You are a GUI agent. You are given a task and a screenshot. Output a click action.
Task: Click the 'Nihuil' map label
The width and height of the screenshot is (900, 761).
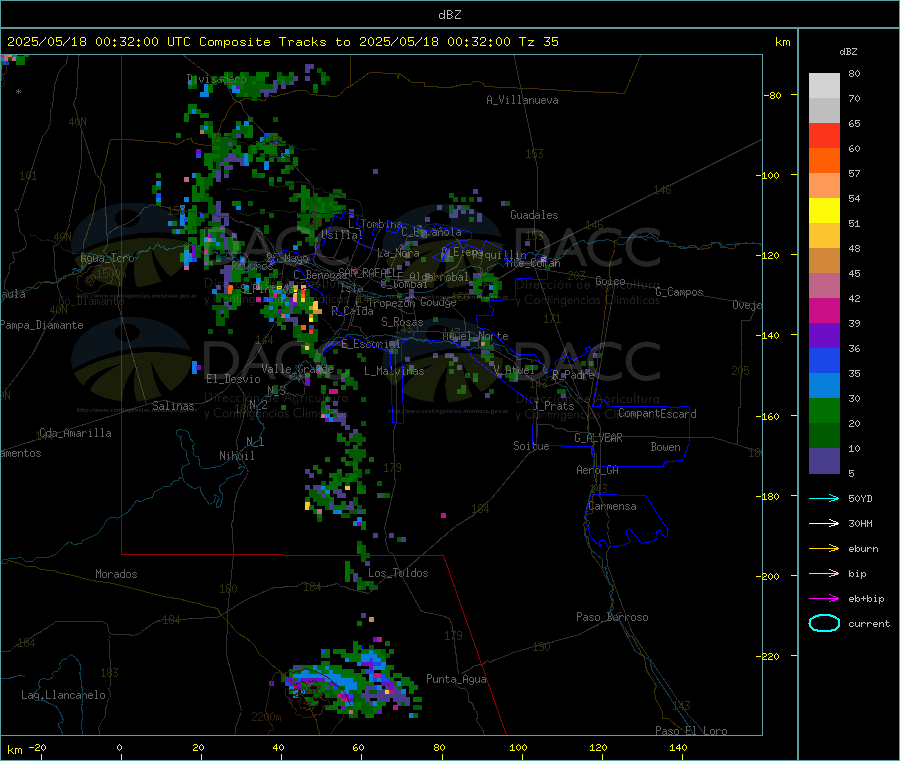[236, 456]
